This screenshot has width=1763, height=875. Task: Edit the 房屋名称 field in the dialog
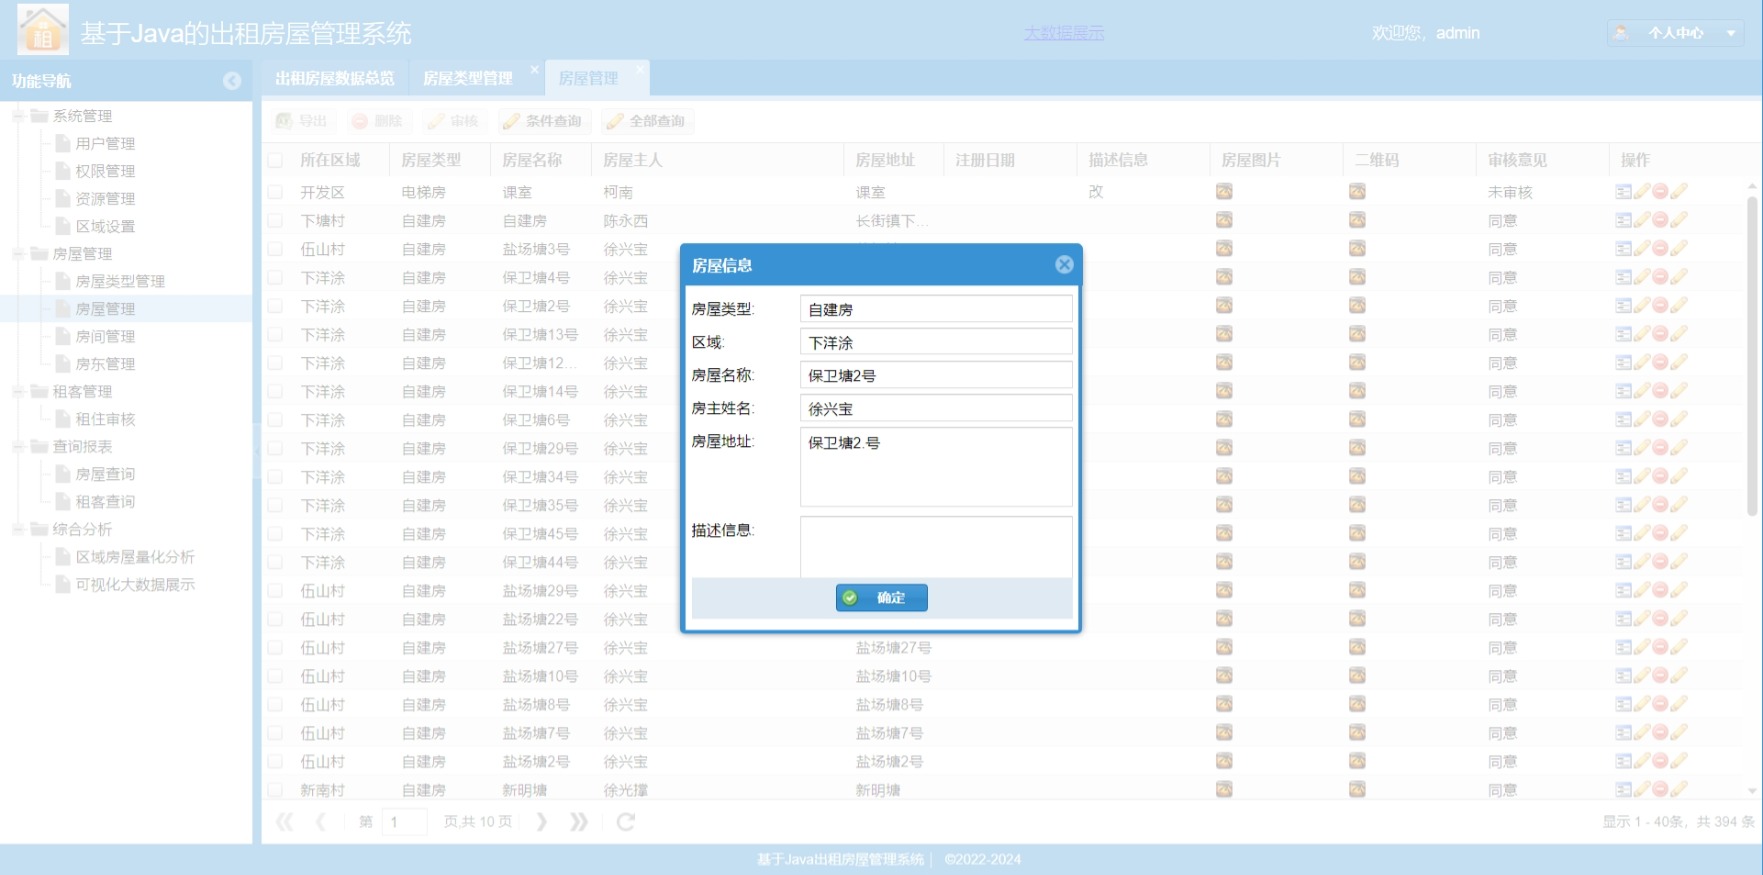pyautogui.click(x=936, y=375)
